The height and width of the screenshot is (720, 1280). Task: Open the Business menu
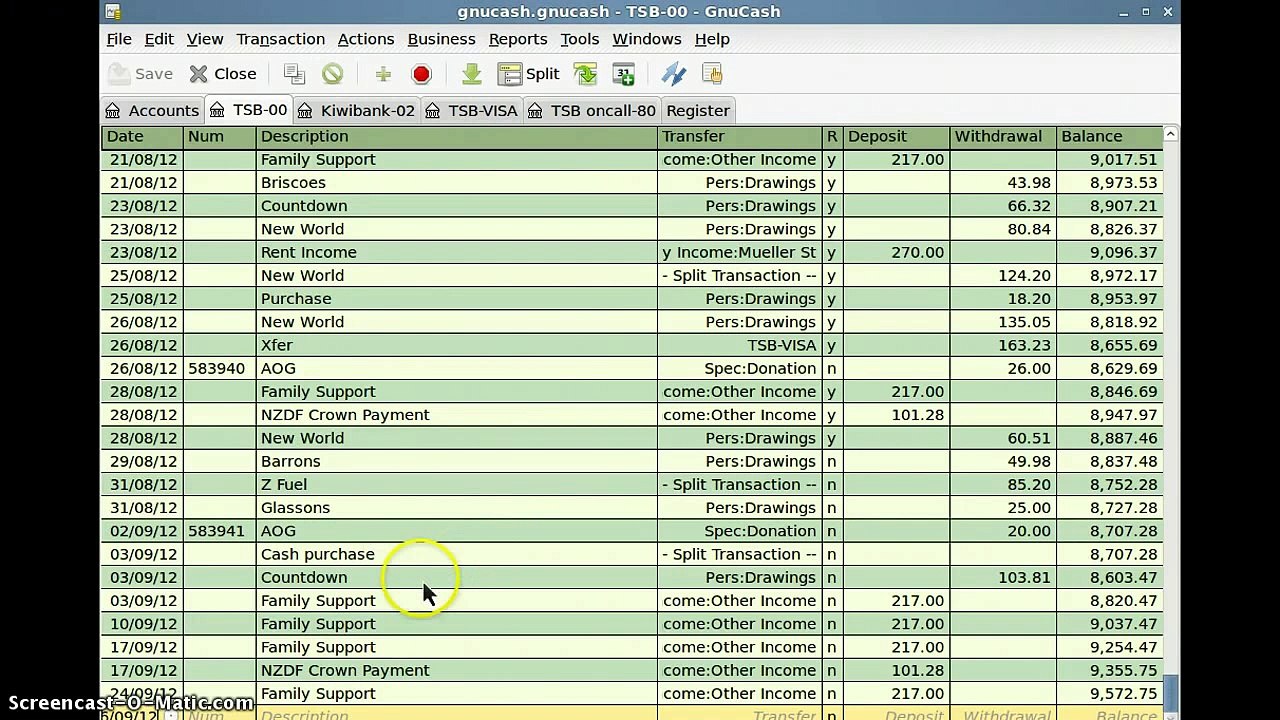tap(441, 39)
